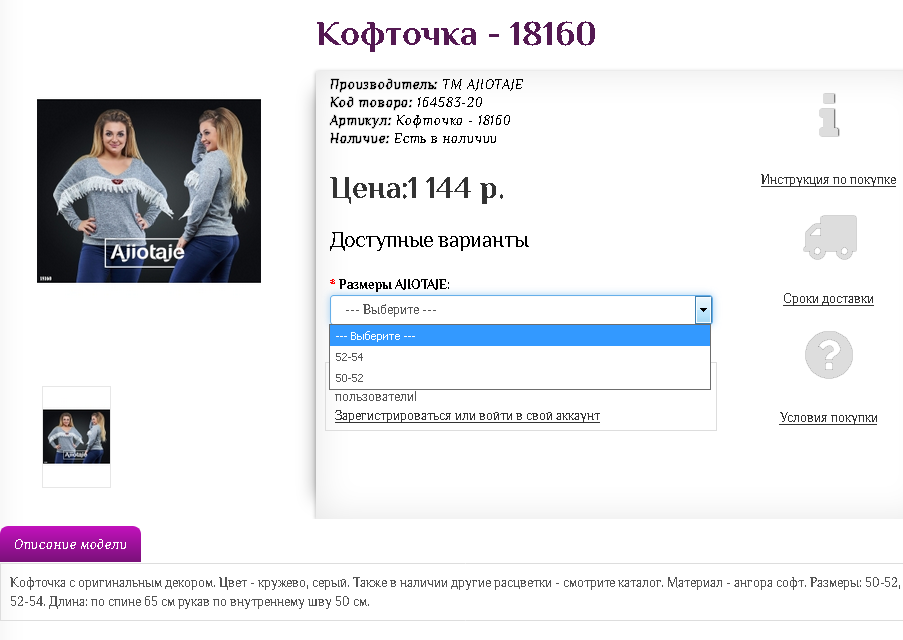The image size is (903, 640).
Task: Click the Производитель: ТМ AJIOTAJE line
Action: coord(426,85)
